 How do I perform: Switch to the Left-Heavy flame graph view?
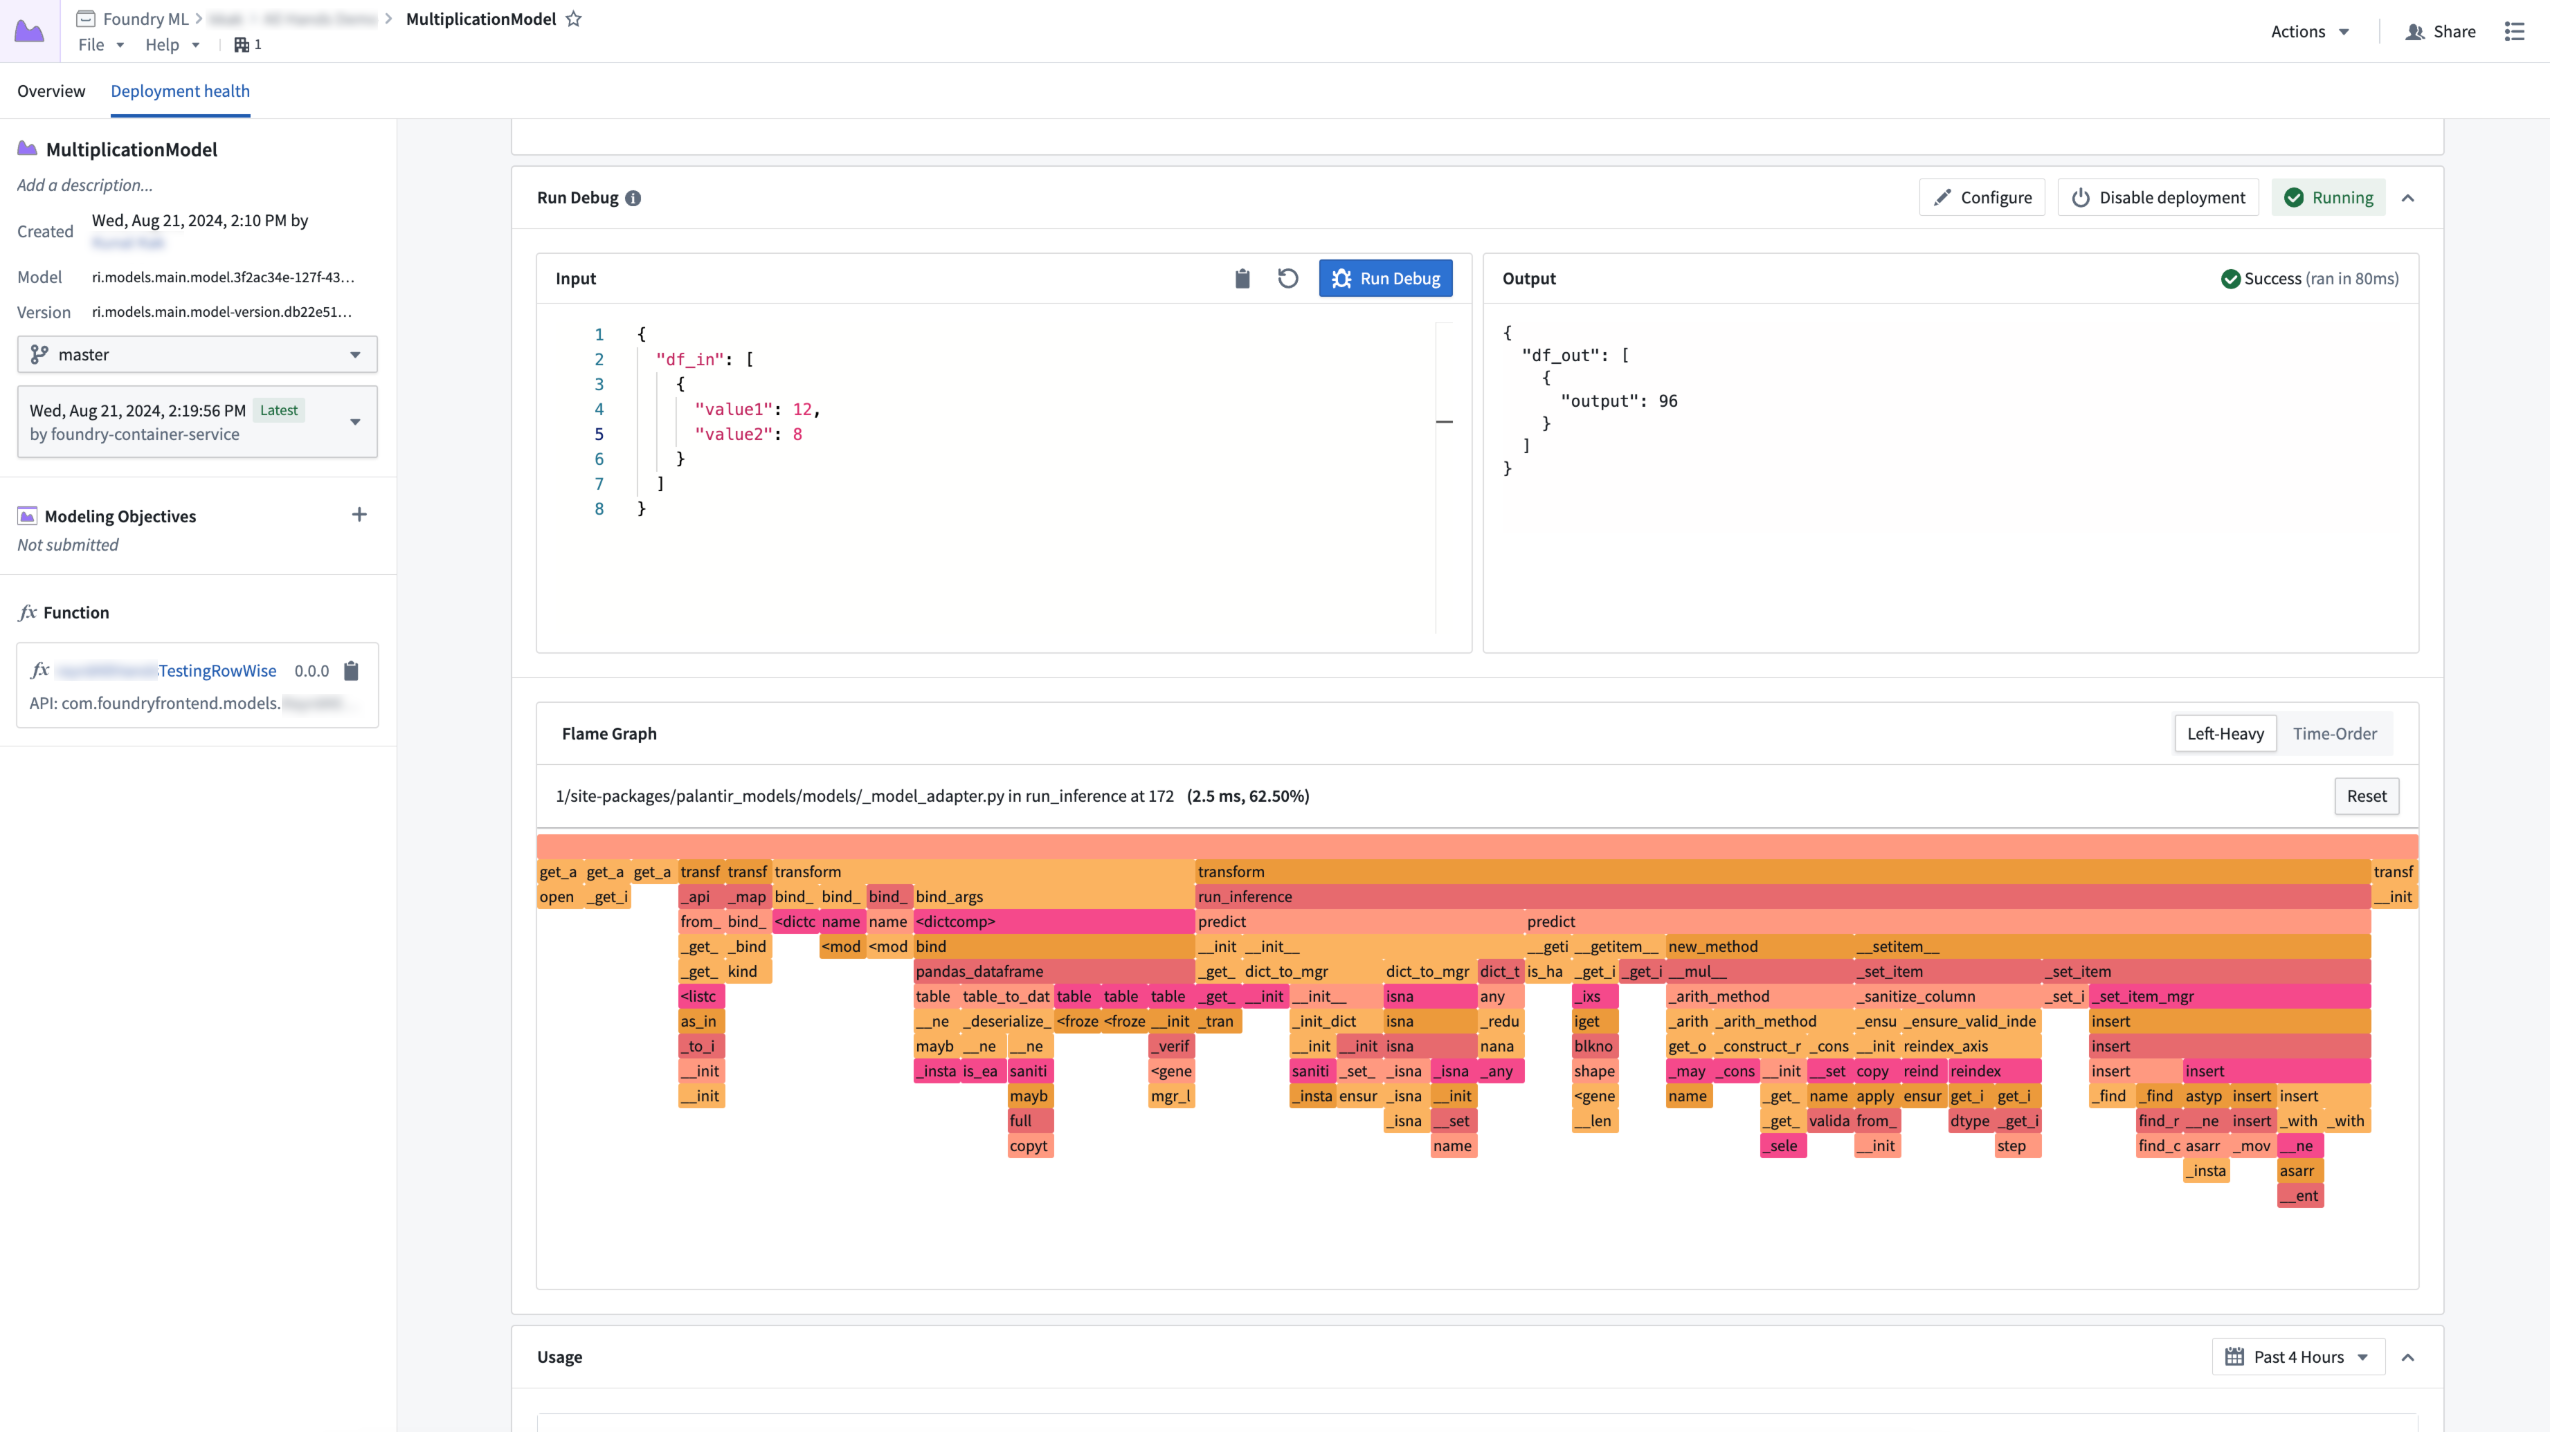(2224, 732)
